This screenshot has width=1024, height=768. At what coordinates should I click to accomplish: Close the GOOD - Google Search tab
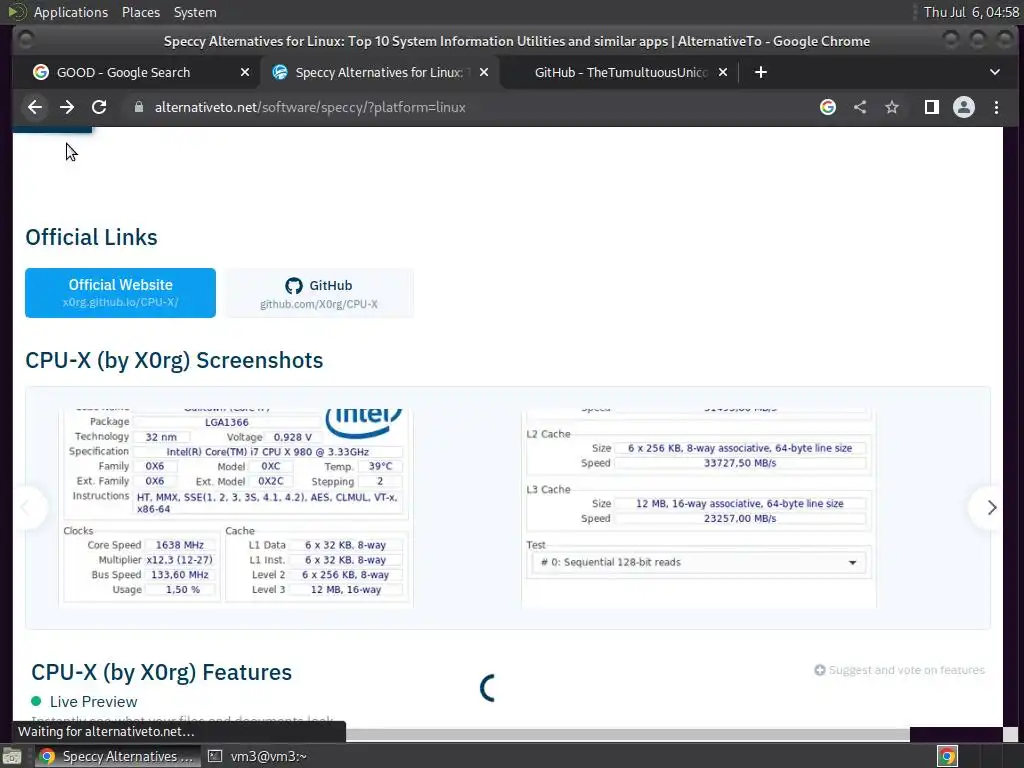pos(245,72)
